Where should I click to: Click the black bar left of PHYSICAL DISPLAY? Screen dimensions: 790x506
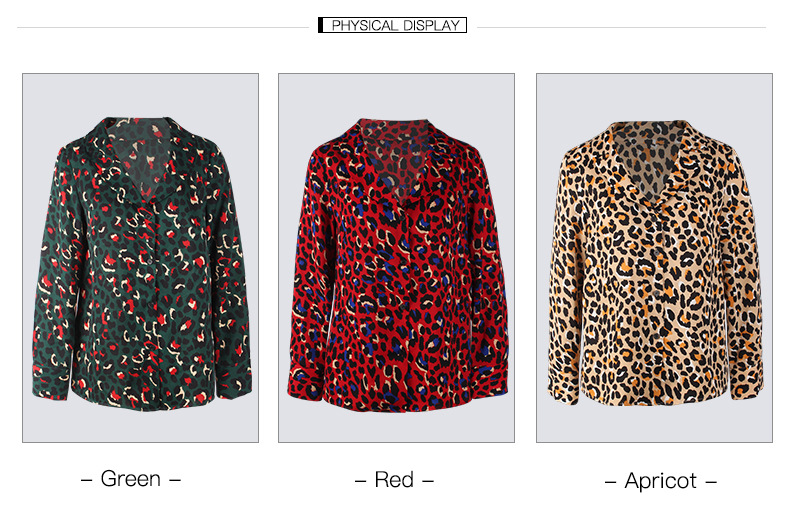320,25
